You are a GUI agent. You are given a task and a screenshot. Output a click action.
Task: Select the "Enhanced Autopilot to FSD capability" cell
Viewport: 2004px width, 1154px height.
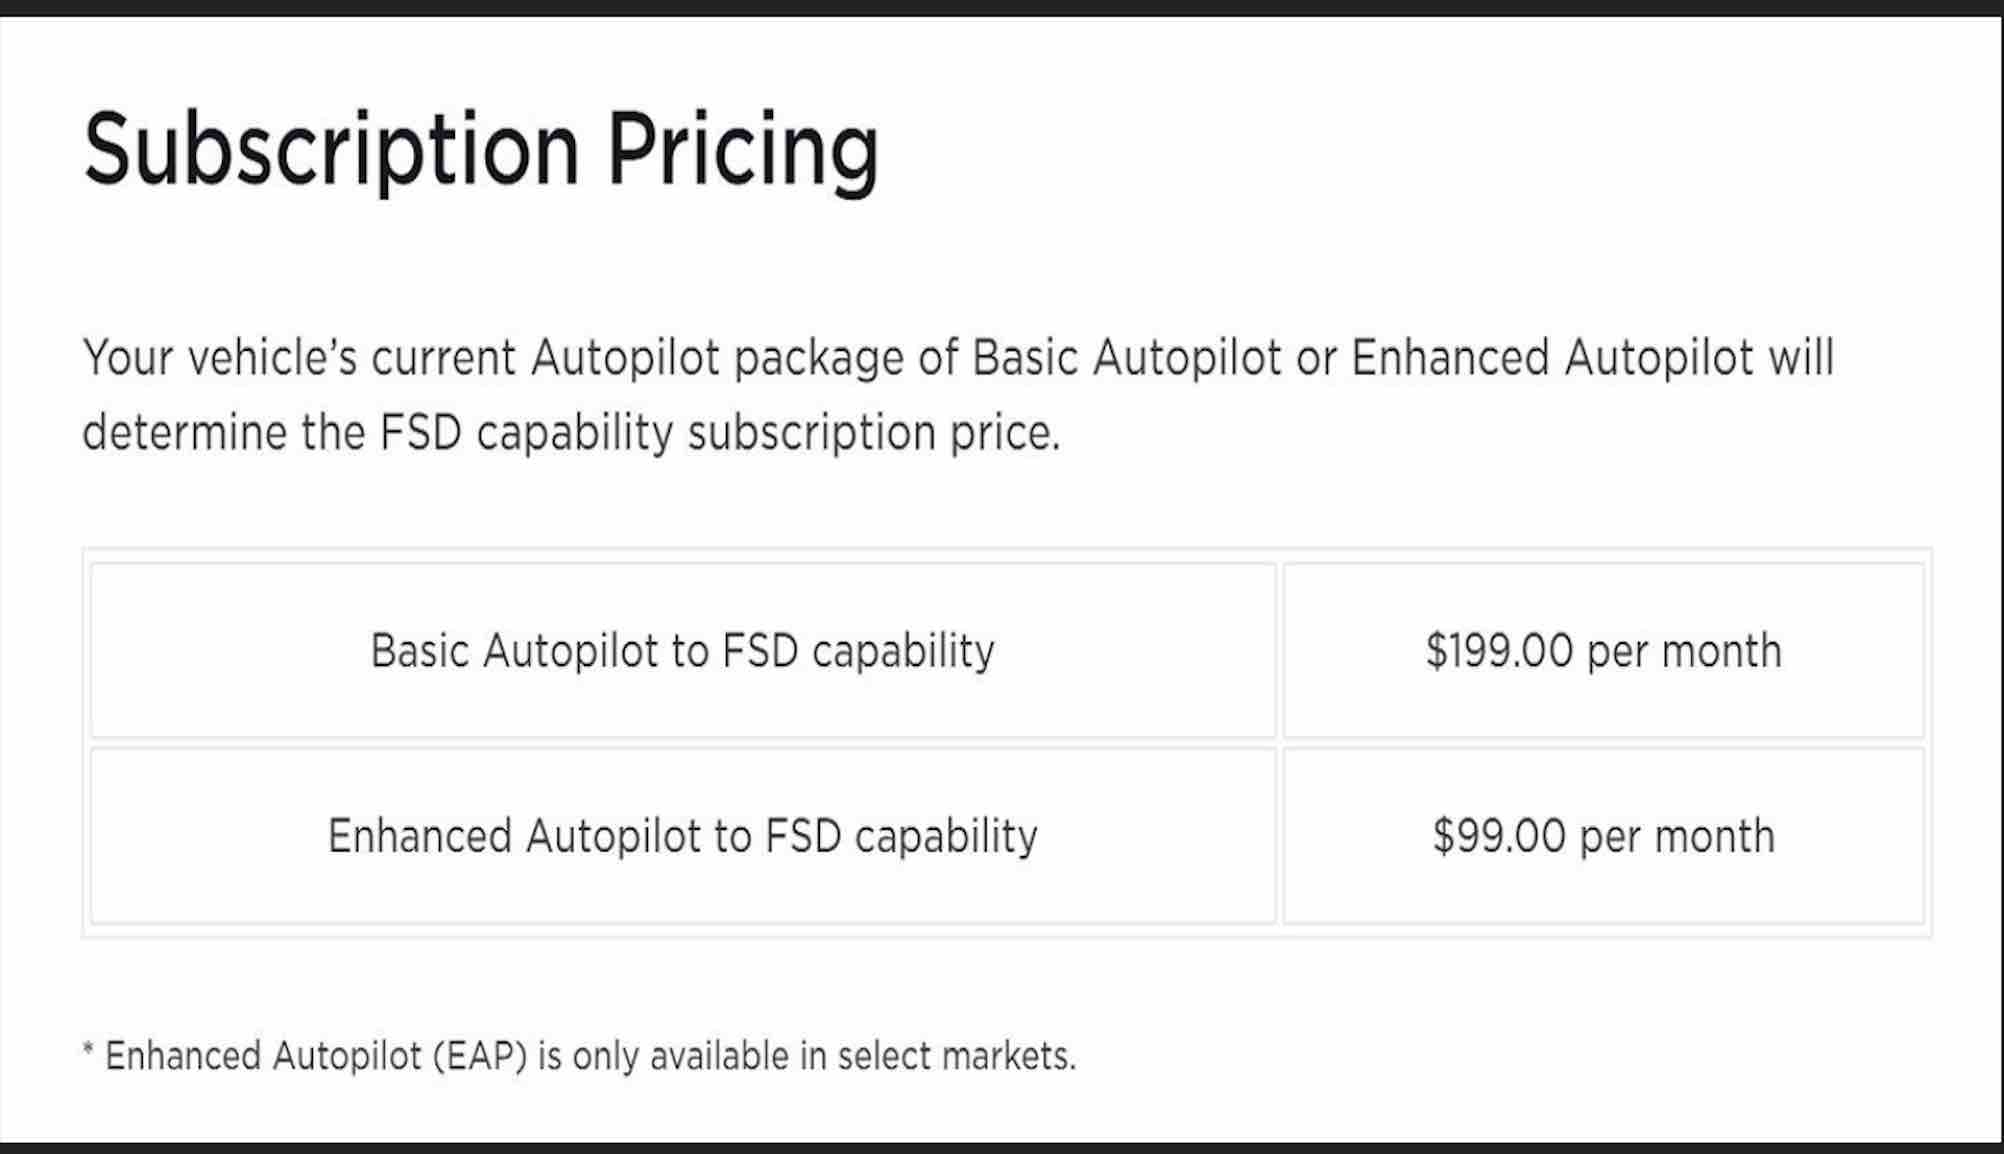(683, 836)
